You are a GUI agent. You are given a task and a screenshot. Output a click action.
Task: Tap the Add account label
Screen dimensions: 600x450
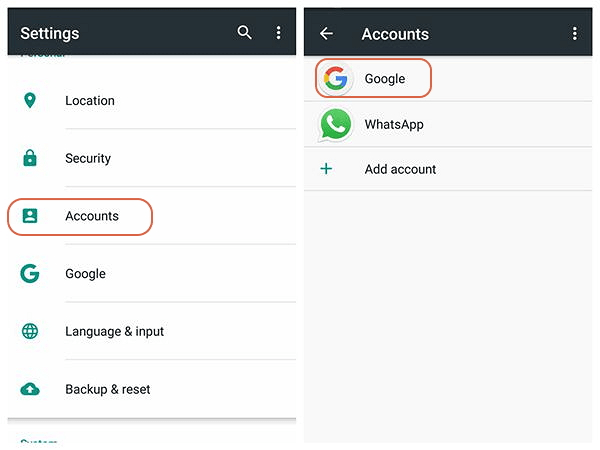(400, 169)
